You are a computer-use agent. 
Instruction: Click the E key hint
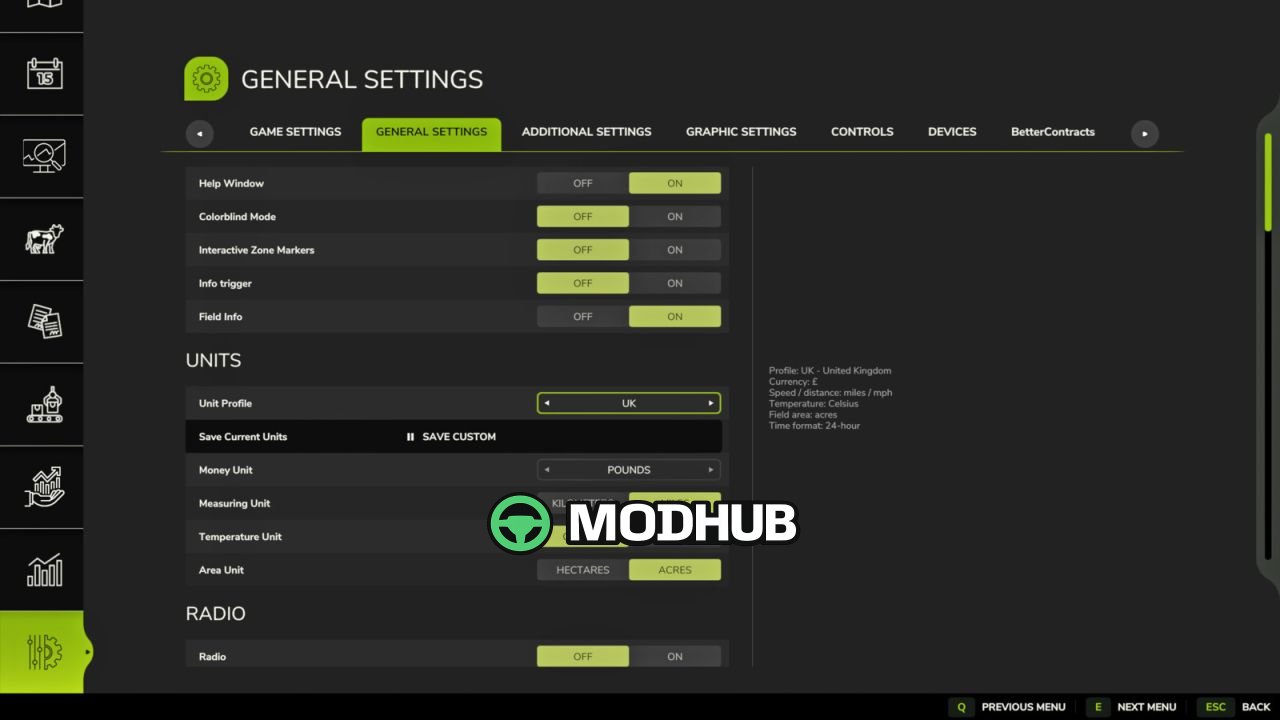[x=1097, y=707]
